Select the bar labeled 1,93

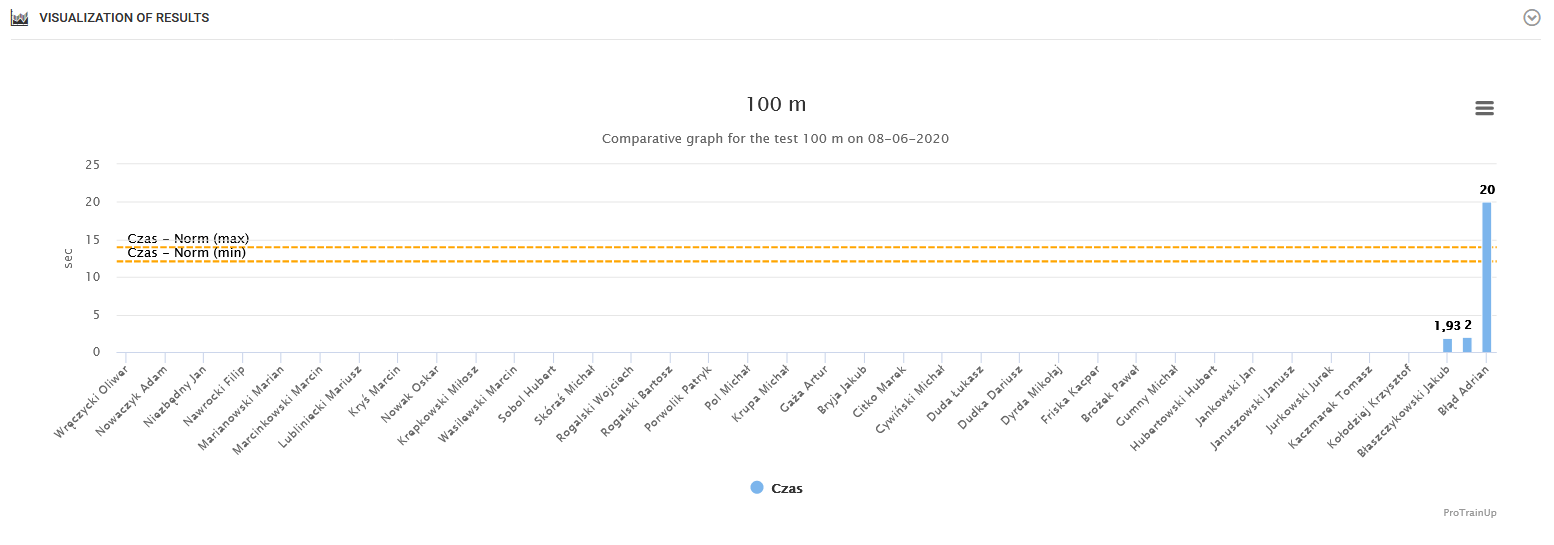1447,345
